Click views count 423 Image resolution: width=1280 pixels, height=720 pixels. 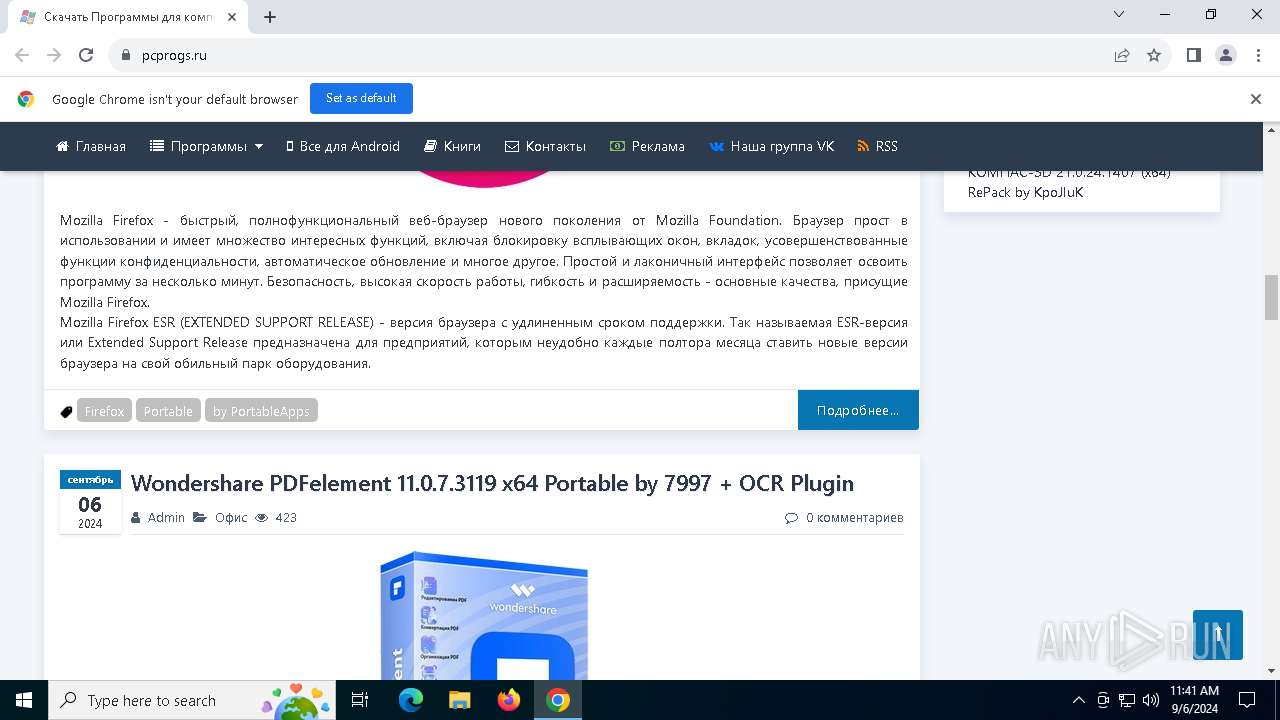[x=276, y=517]
